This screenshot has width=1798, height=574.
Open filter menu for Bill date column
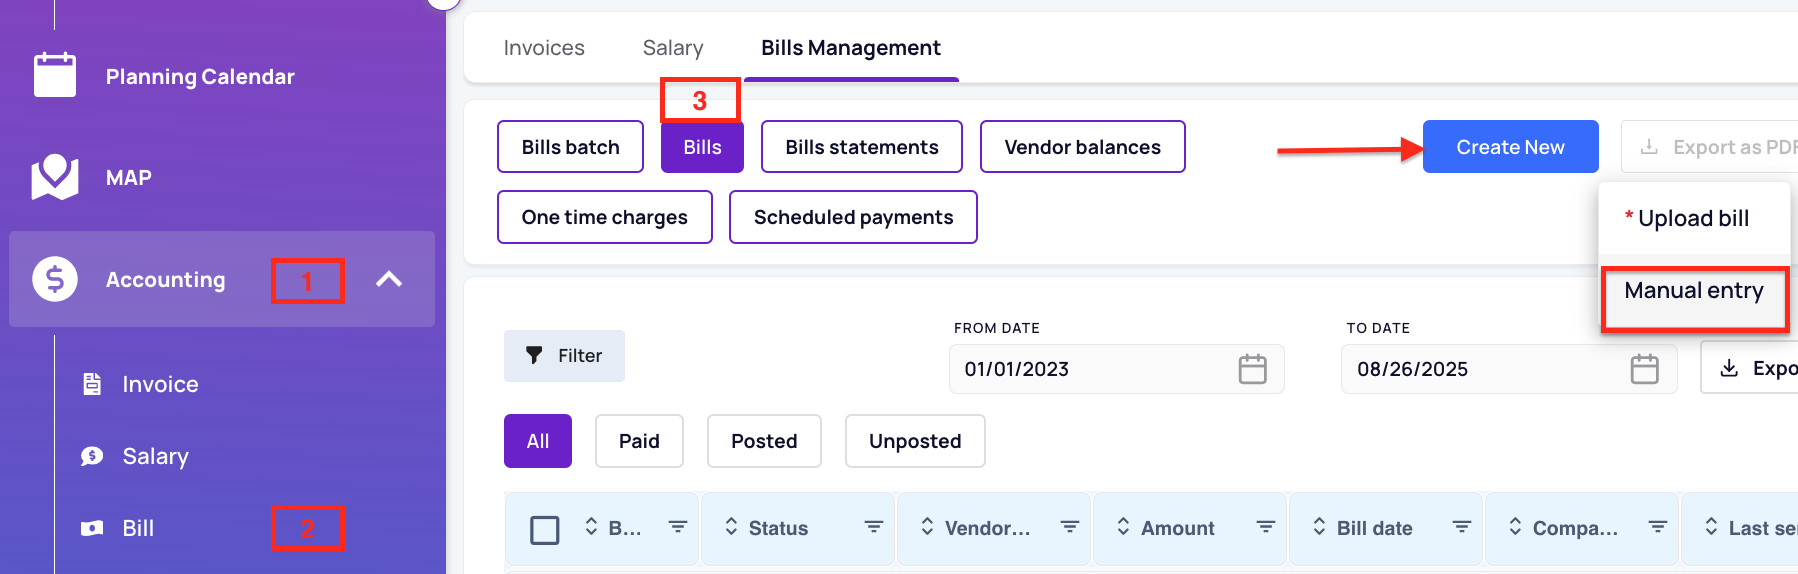click(1461, 527)
